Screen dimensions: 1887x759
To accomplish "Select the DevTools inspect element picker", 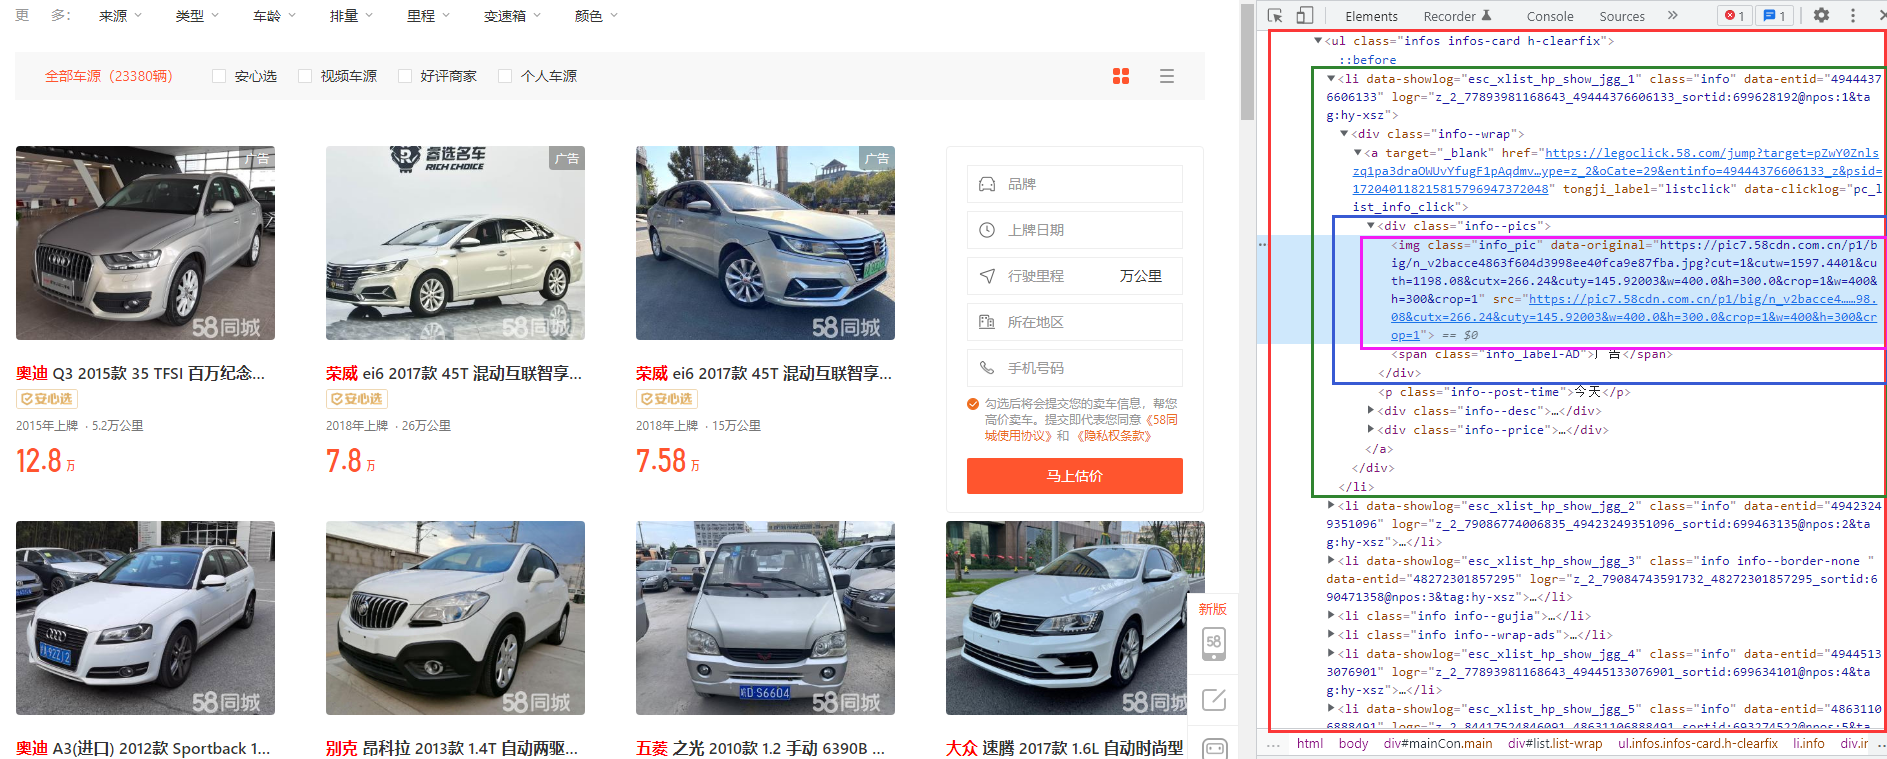I will click(1275, 16).
